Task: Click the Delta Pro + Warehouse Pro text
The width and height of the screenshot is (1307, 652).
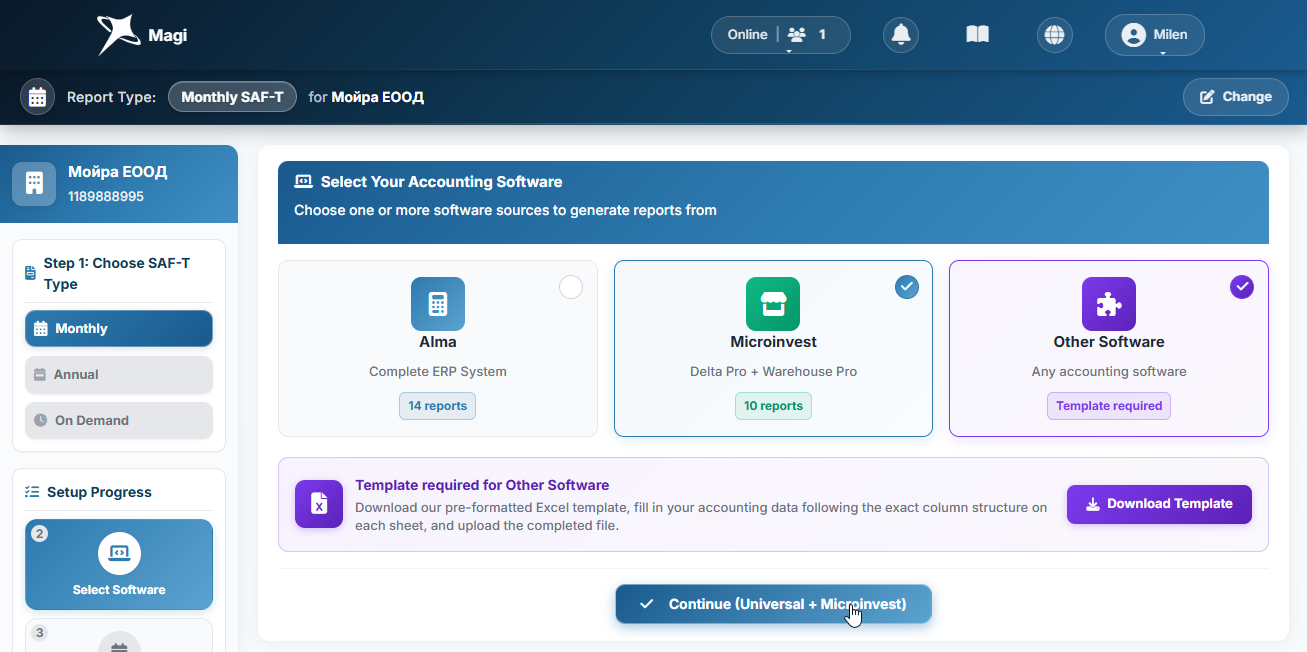Action: click(773, 371)
